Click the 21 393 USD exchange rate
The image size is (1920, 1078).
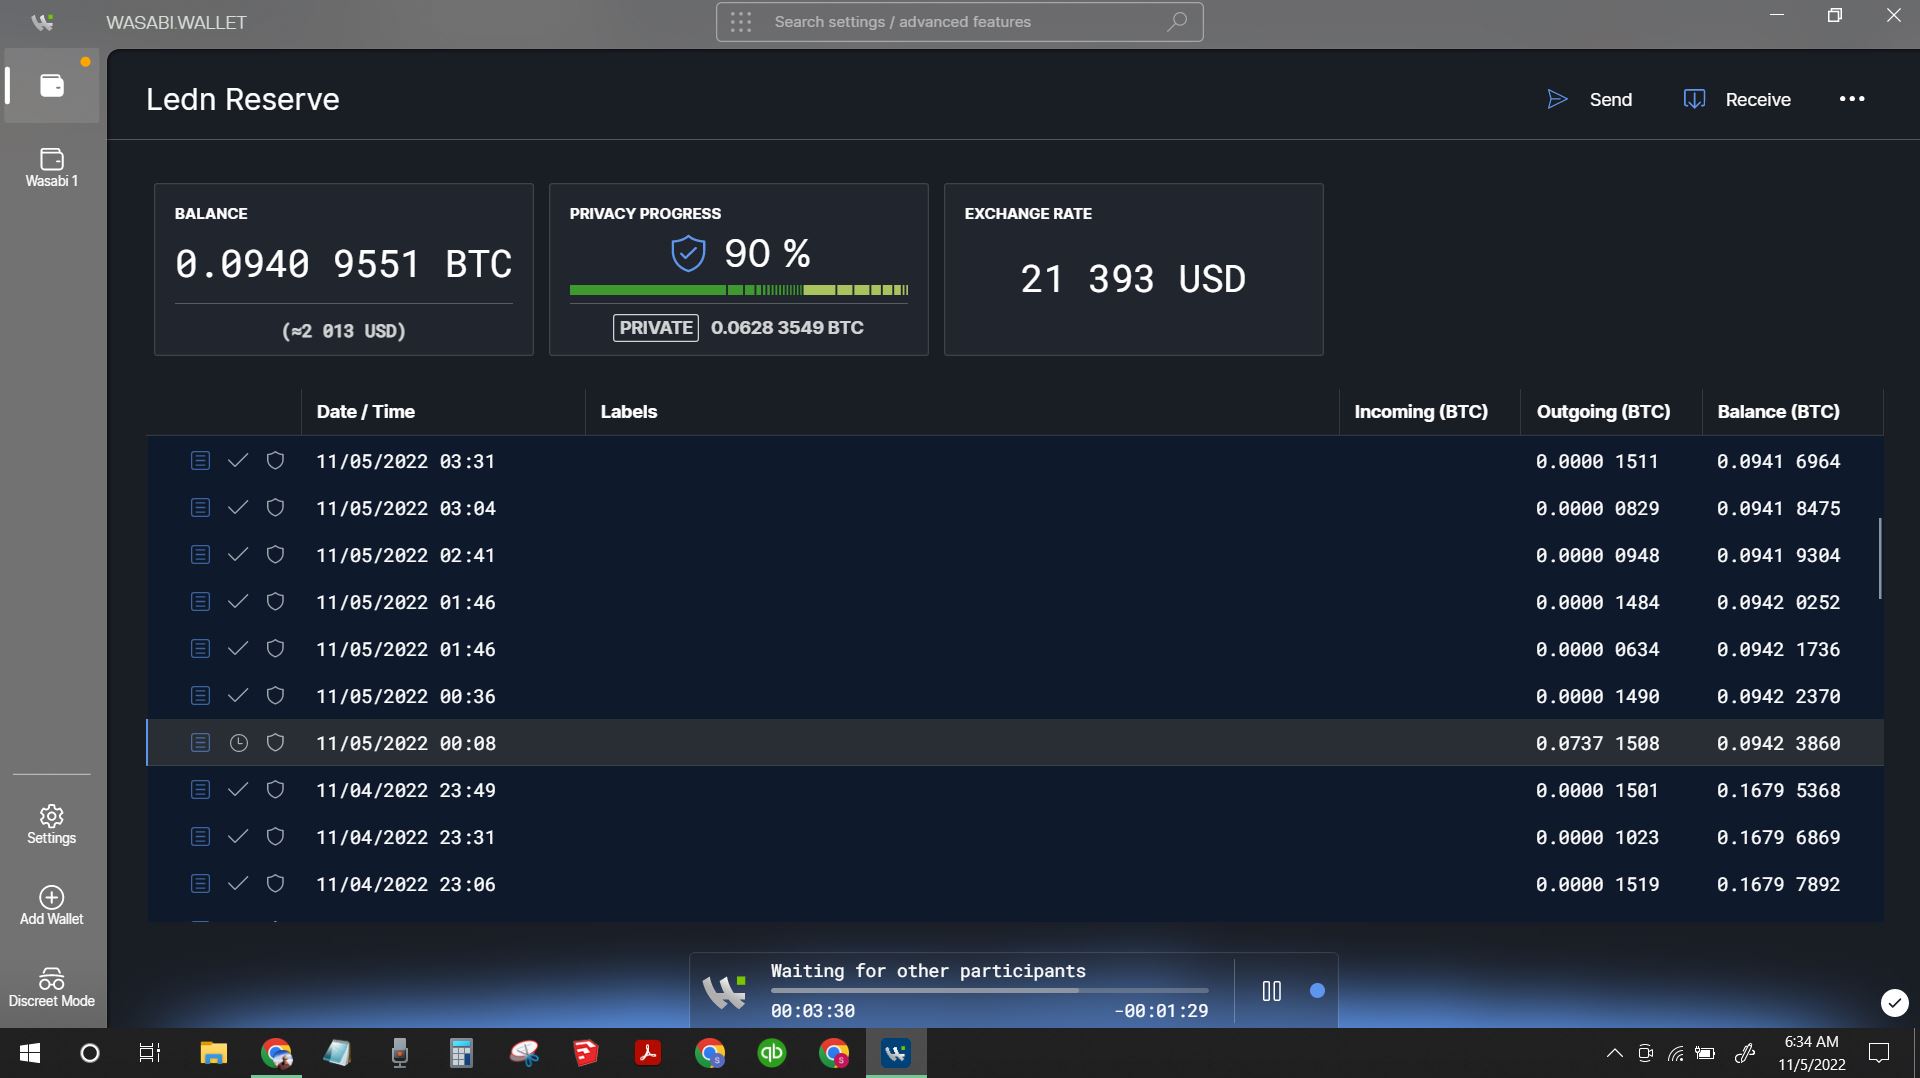tap(1133, 279)
